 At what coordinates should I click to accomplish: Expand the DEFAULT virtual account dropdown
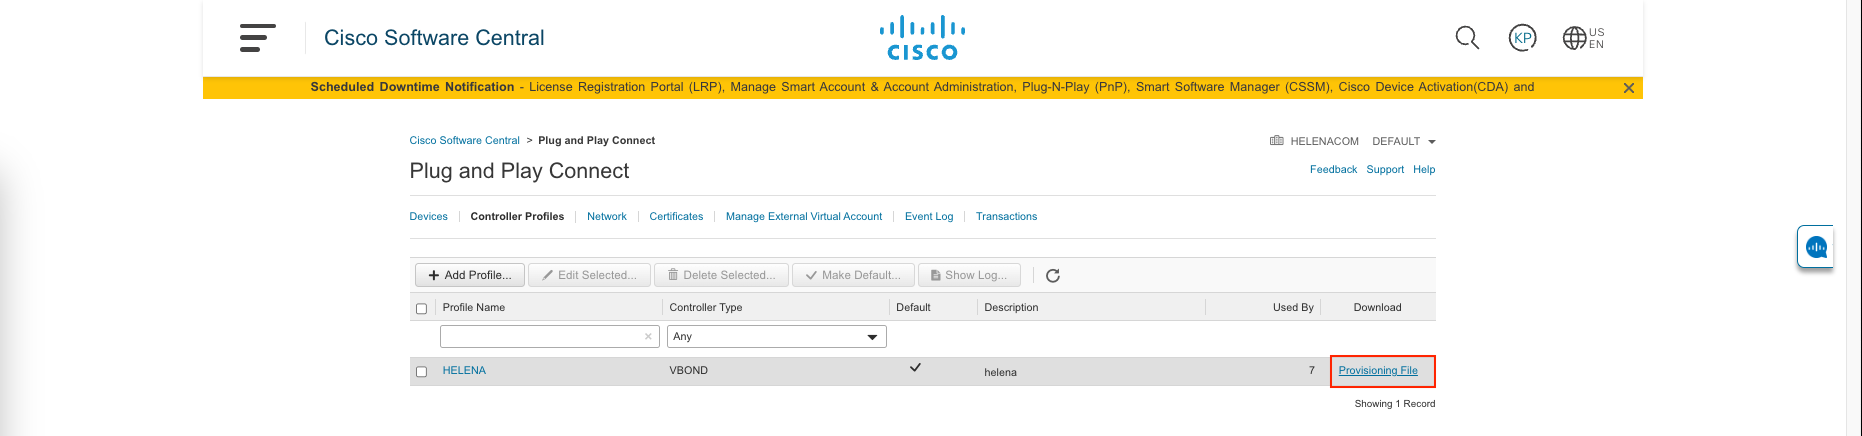pyautogui.click(x=1403, y=142)
